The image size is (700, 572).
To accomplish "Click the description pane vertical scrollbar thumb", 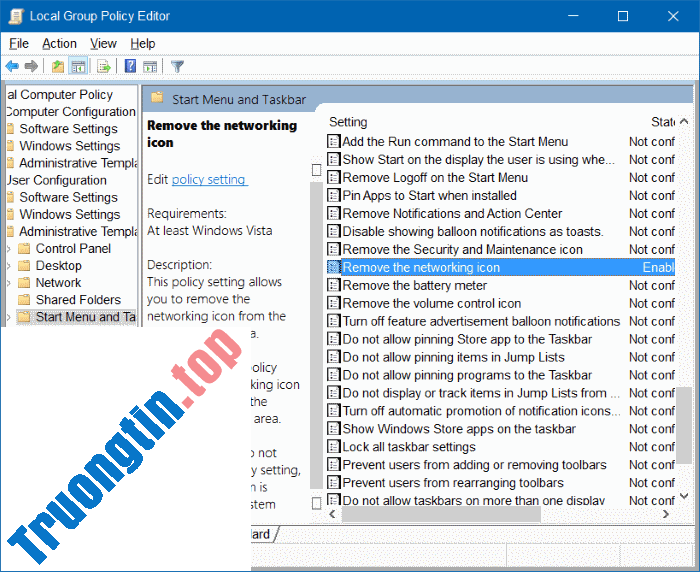I will pos(316,335).
